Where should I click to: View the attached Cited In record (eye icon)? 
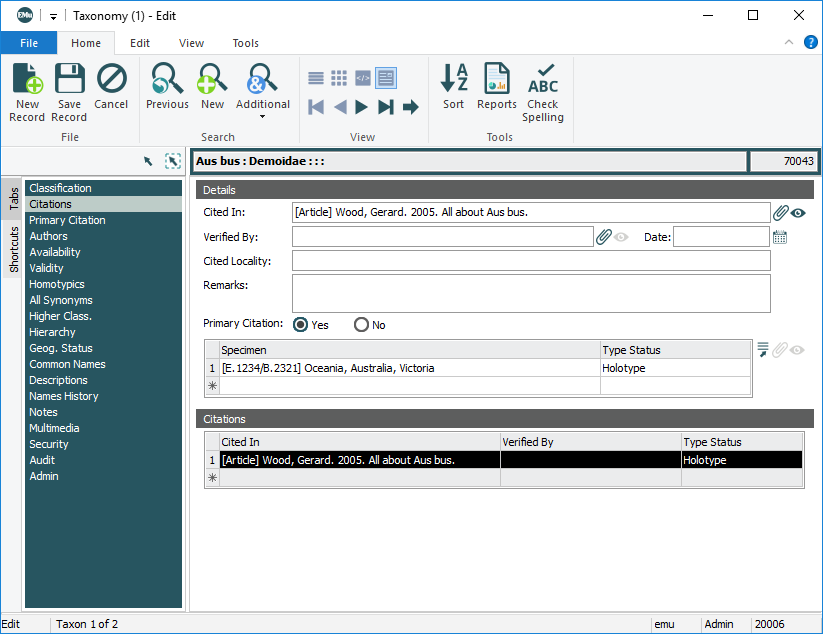pyautogui.click(x=798, y=213)
